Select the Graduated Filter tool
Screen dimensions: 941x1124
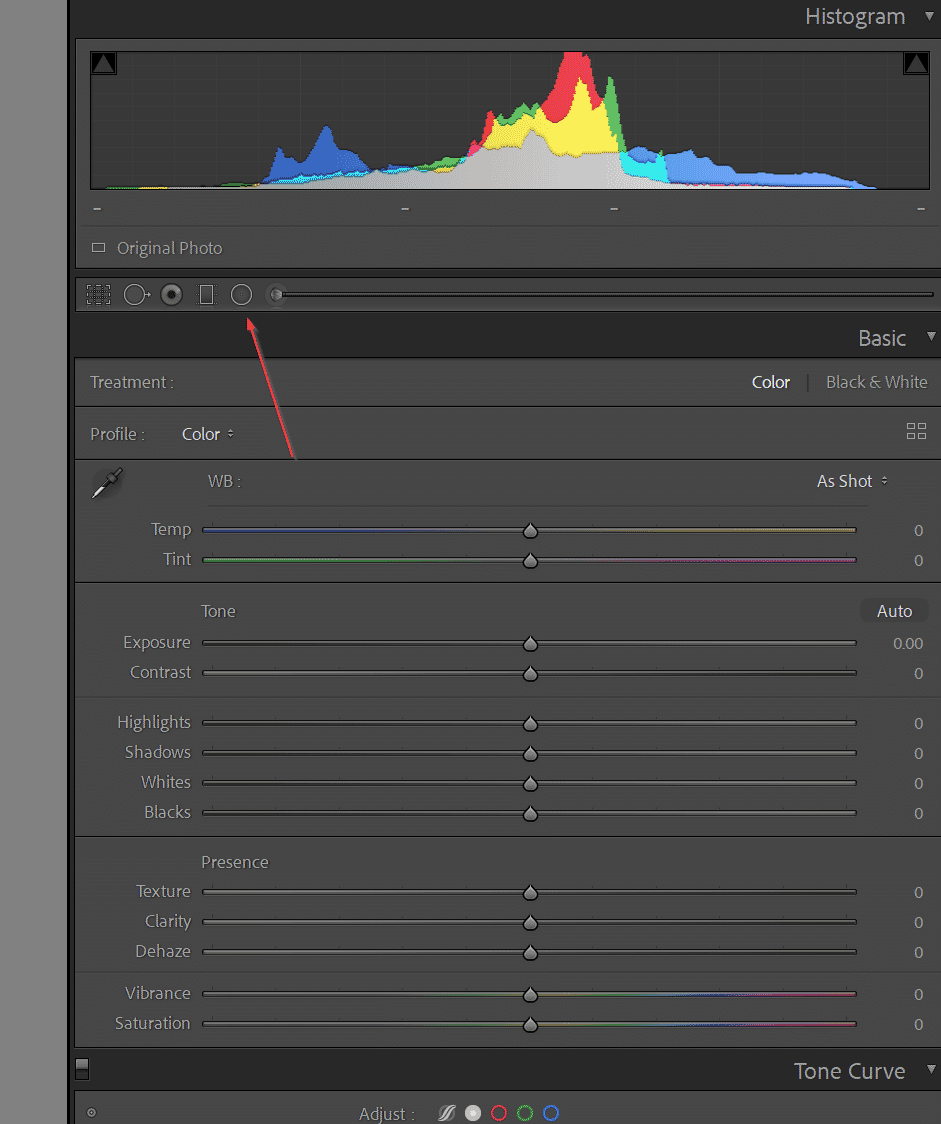tap(206, 294)
